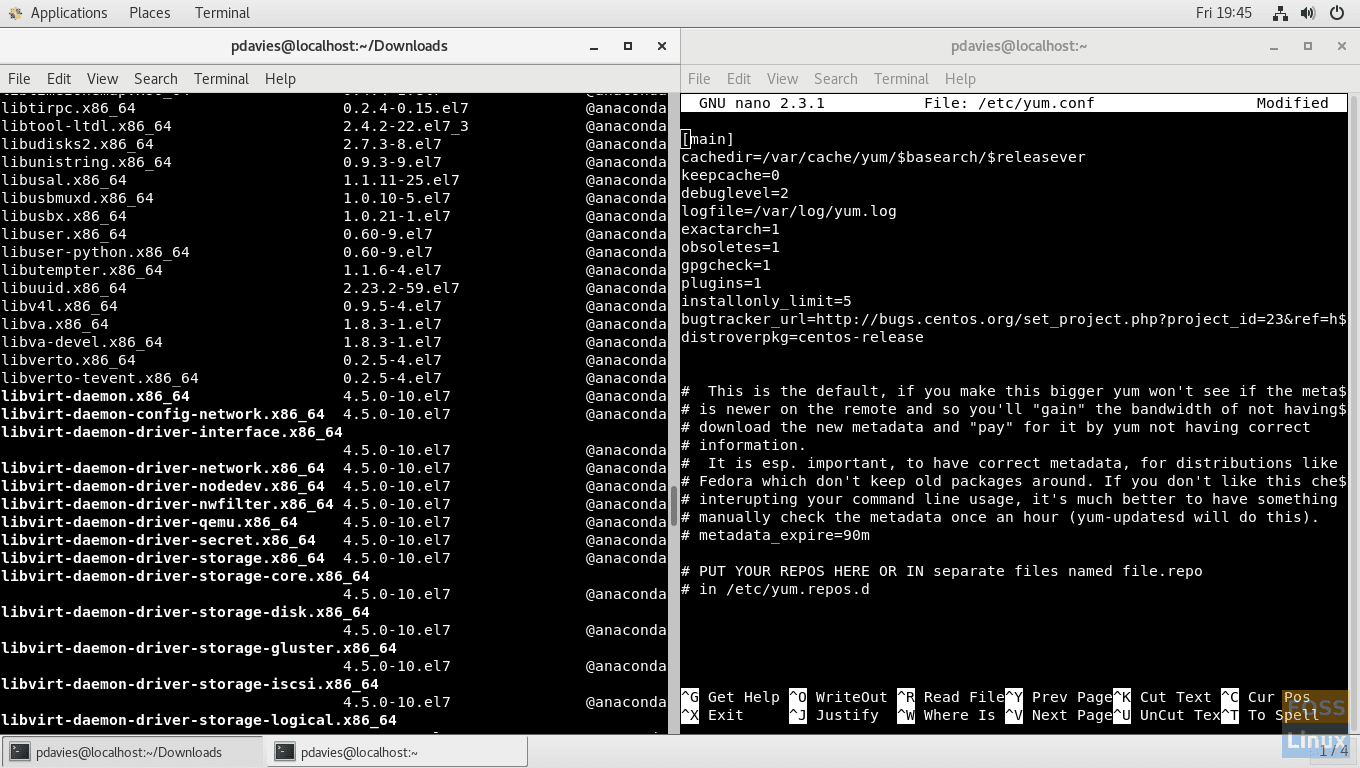Click the Modified status in nano header

click(x=1292, y=103)
